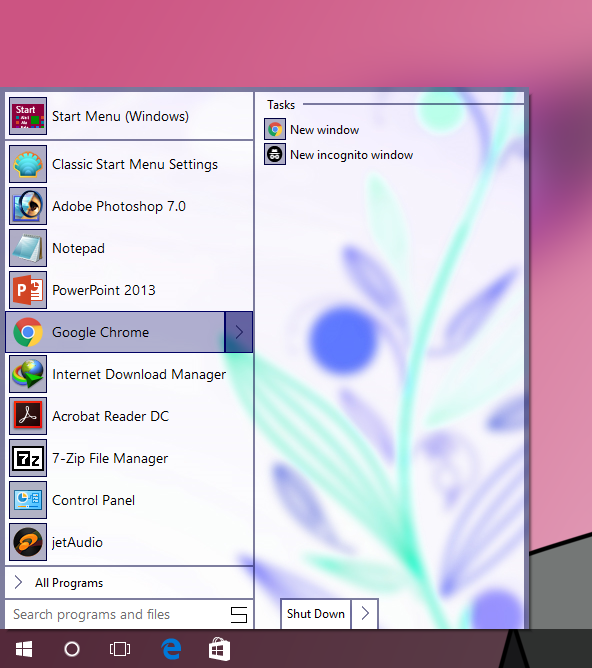Click the Start Menu (Windows) label
This screenshot has width=592, height=668.
121,116
